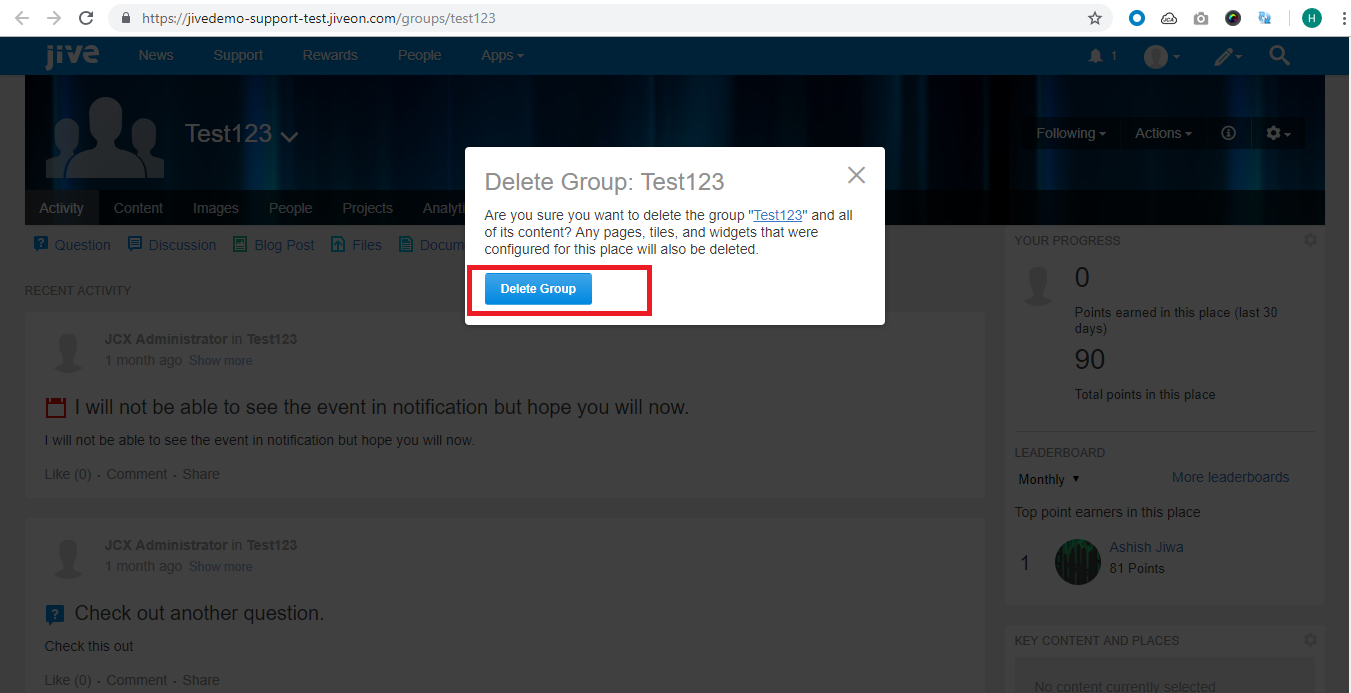Open the Actions dropdown
Image resolution: width=1351 pixels, height=693 pixels.
pos(1163,133)
